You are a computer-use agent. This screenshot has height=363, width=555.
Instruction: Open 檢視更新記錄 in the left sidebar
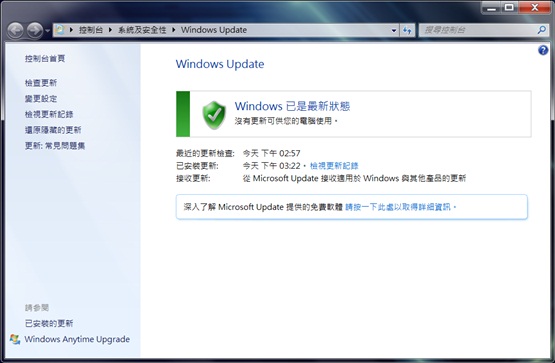click(x=49, y=114)
